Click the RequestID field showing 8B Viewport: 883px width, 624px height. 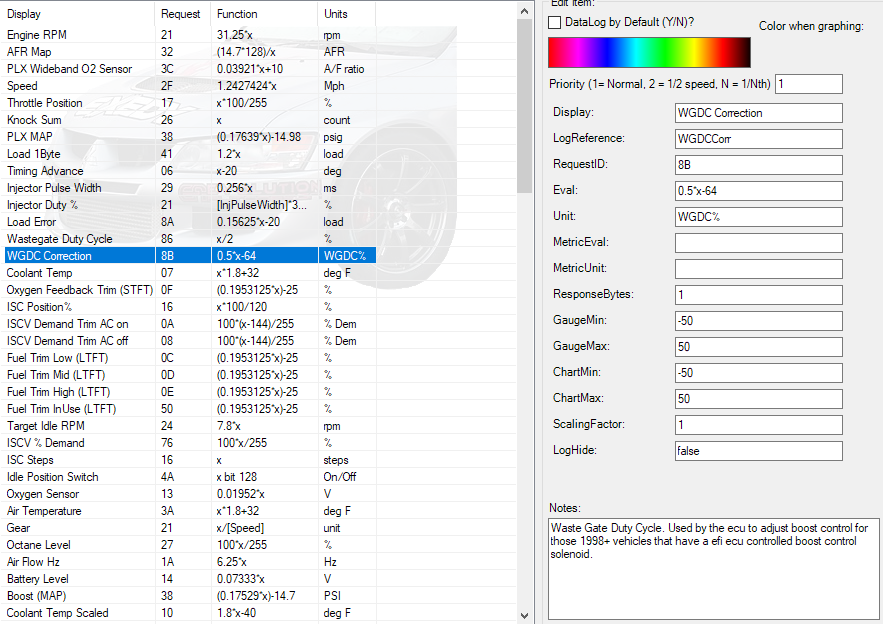[x=758, y=165]
